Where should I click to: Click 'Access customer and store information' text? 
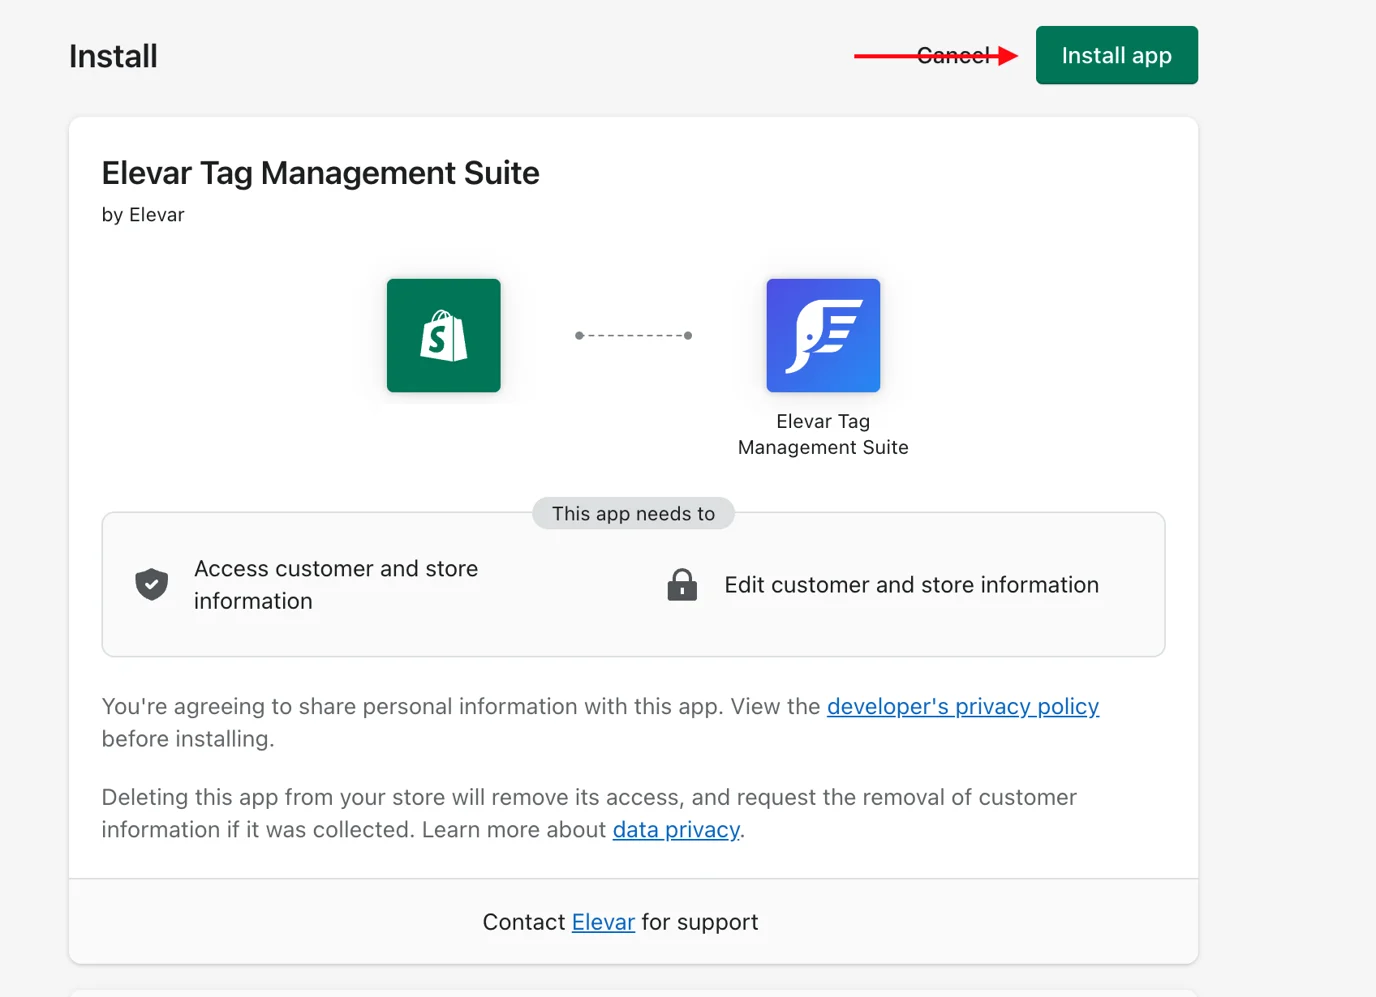336,585
